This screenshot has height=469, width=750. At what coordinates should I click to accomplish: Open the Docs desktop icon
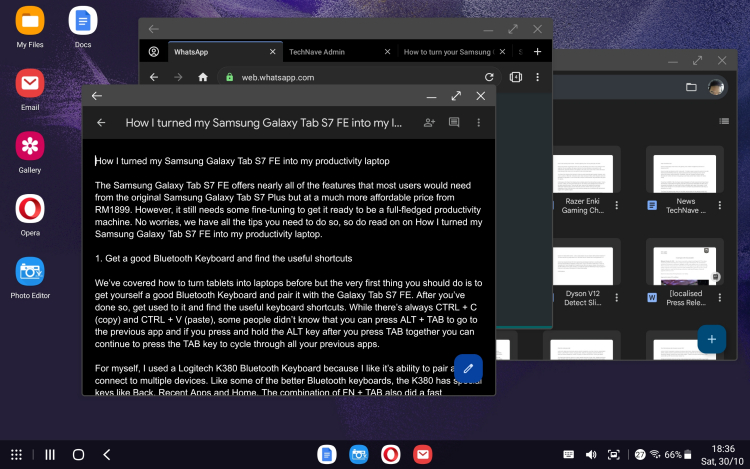[83, 21]
